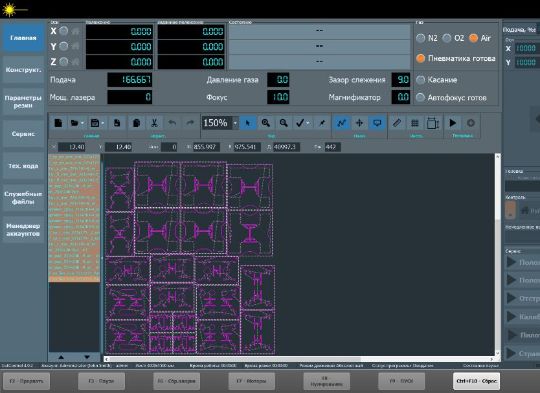Click the four-way move arrows icon

pyautogui.click(x=359, y=123)
